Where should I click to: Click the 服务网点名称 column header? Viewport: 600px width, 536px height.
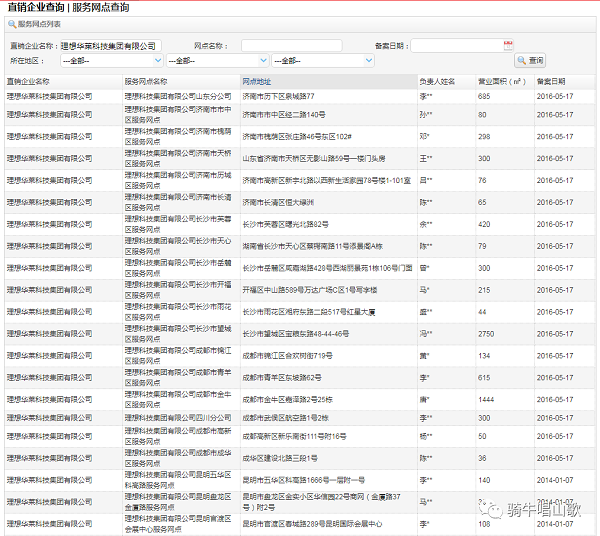click(146, 81)
